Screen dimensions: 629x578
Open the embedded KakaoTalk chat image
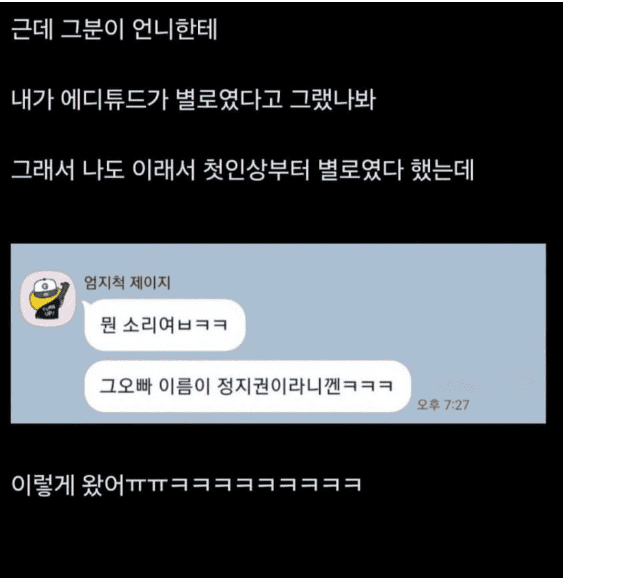tap(278, 333)
